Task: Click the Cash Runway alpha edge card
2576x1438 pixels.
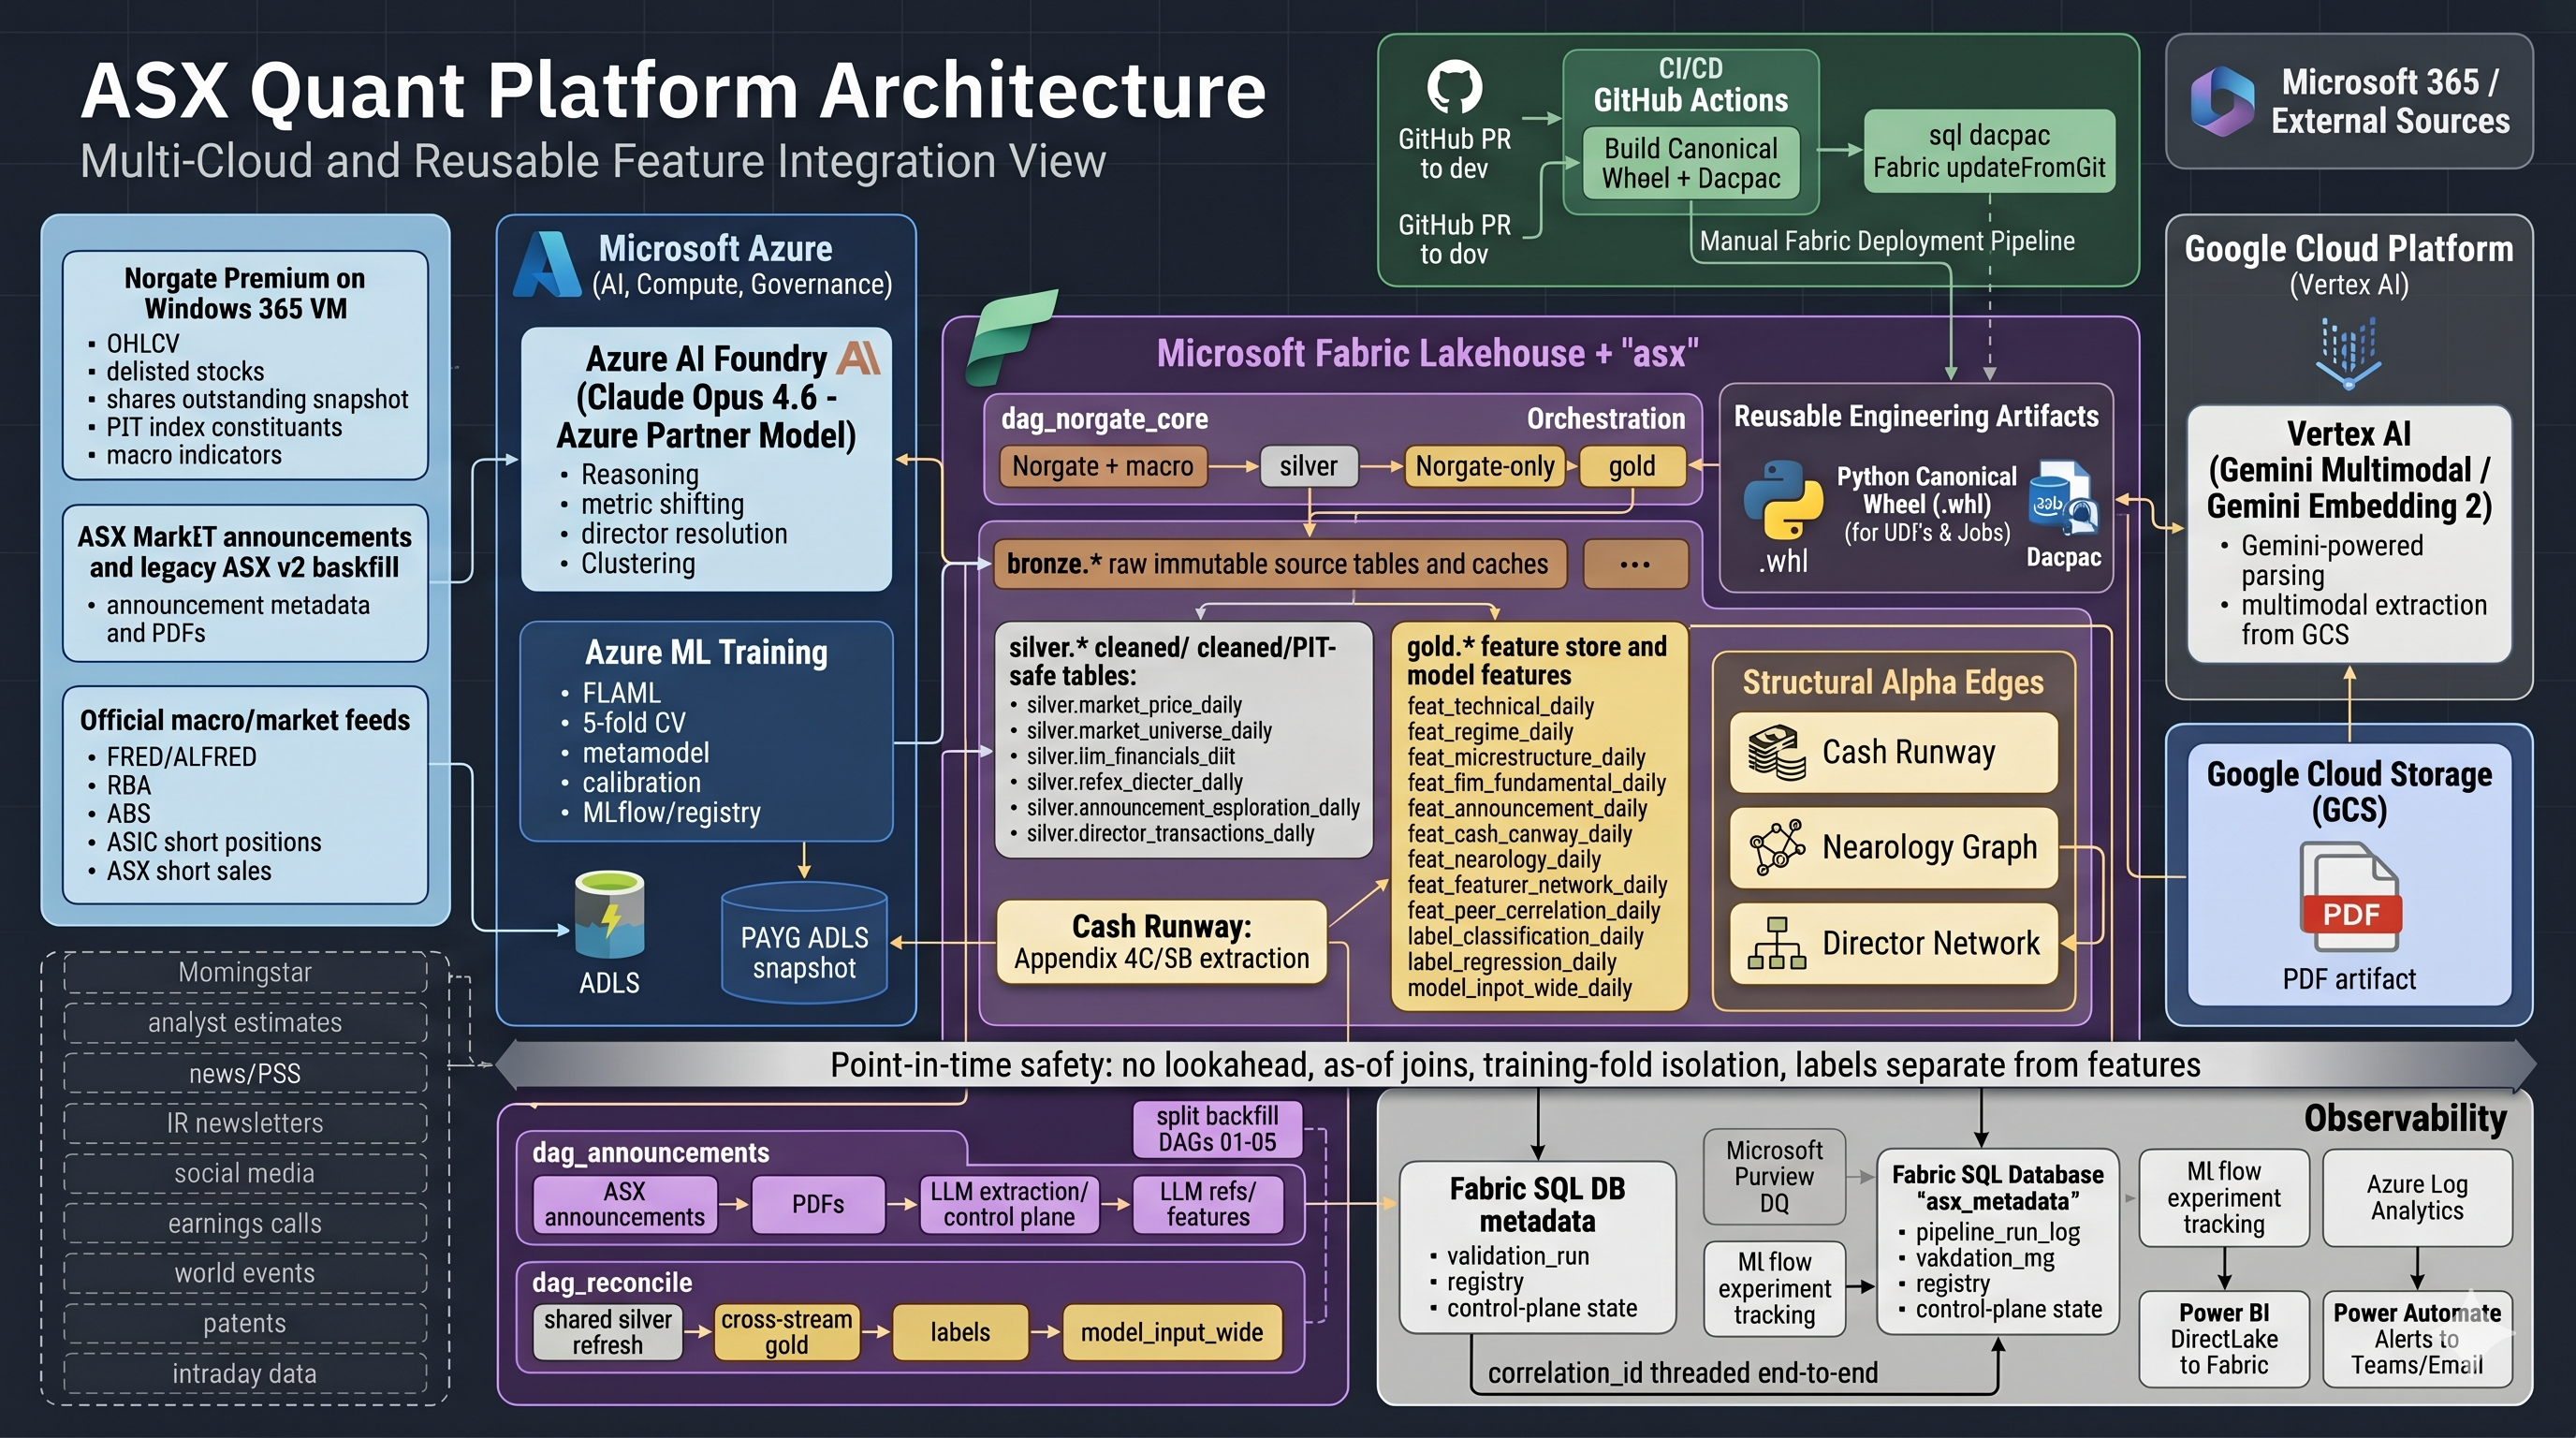Action: [1894, 752]
